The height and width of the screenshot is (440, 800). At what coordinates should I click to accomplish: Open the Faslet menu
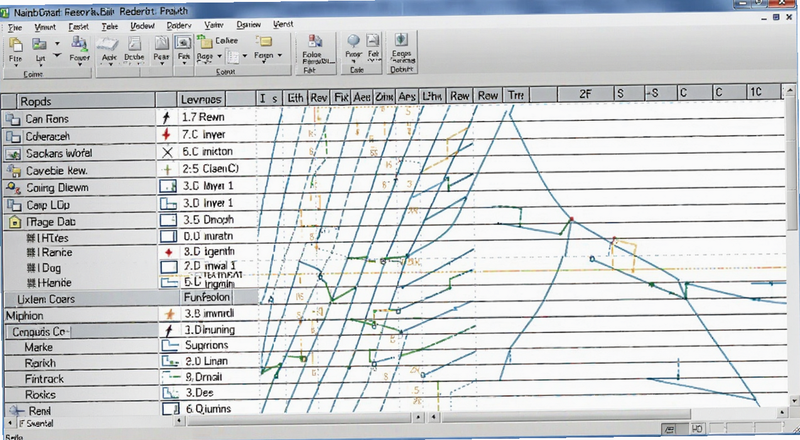[78, 27]
